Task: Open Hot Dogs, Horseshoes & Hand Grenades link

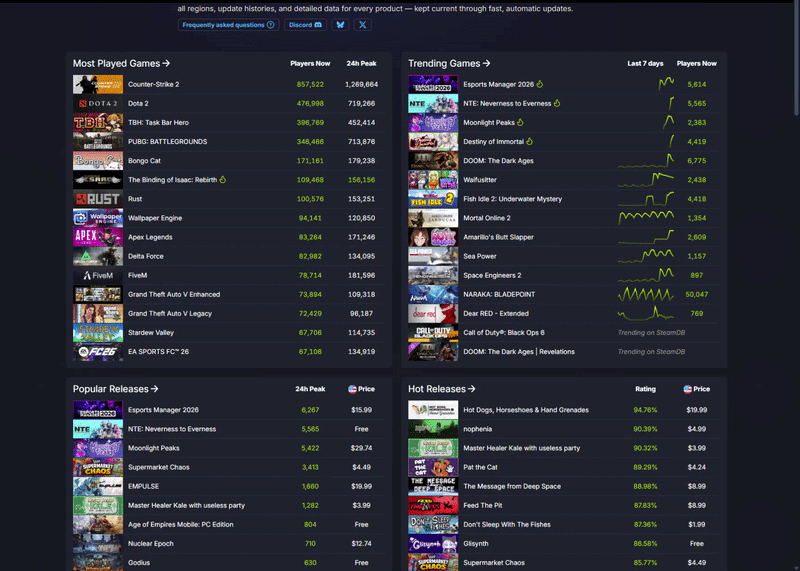Action: point(526,410)
